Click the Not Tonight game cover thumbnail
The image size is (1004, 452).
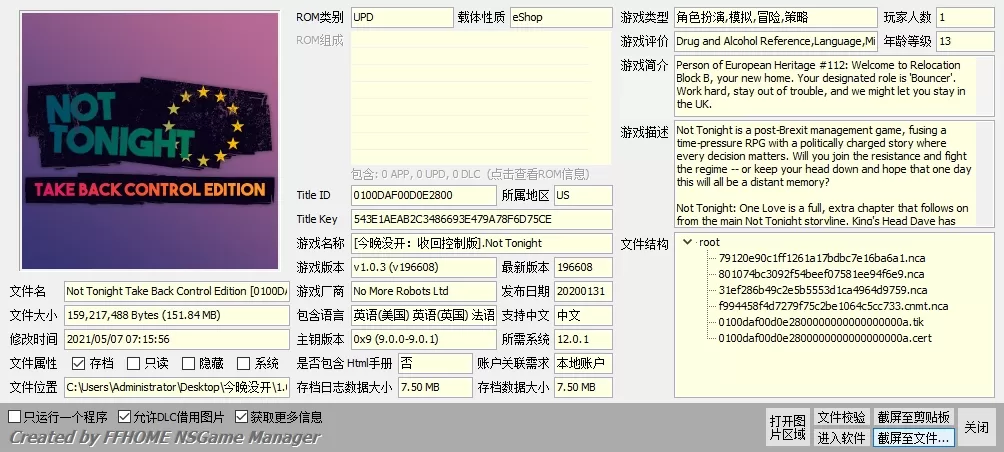[150, 138]
